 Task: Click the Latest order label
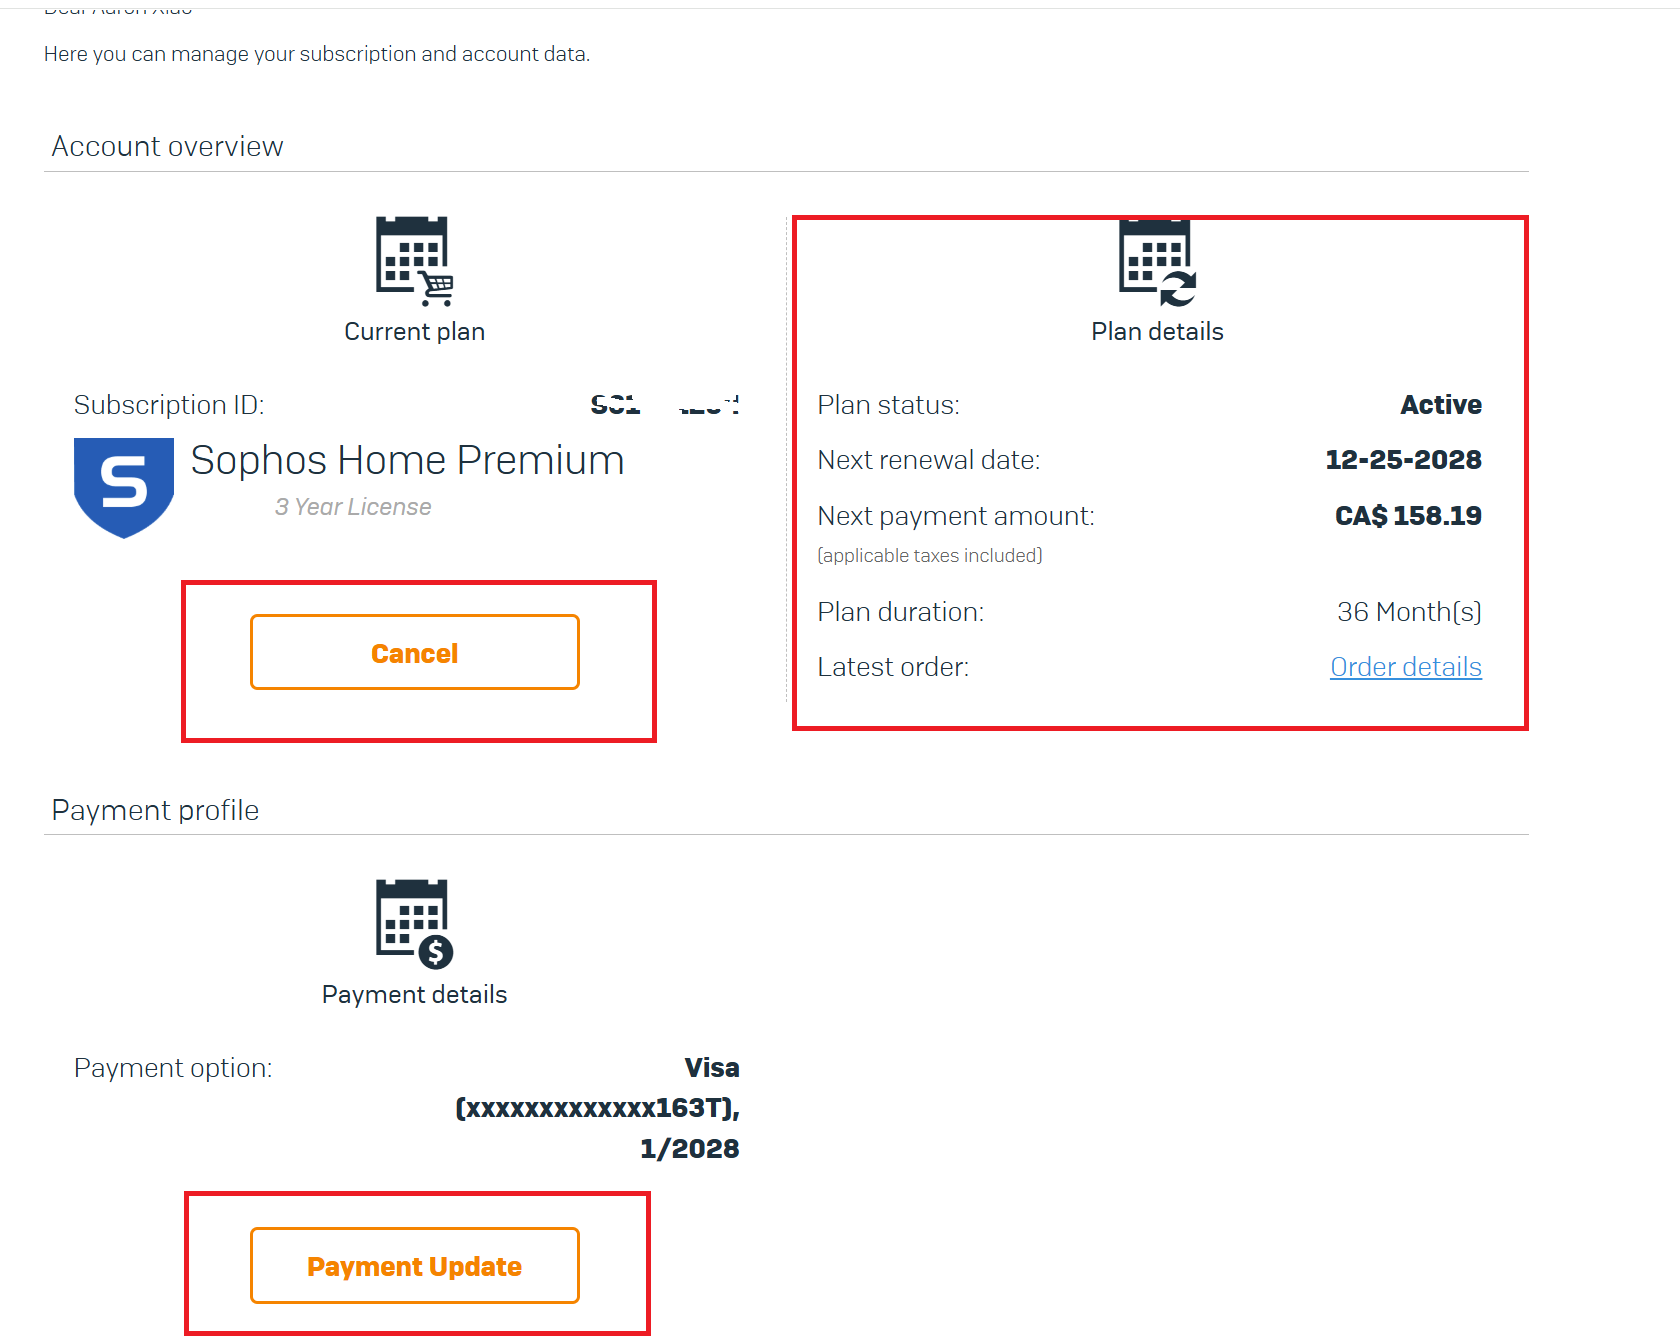pyautogui.click(x=893, y=667)
